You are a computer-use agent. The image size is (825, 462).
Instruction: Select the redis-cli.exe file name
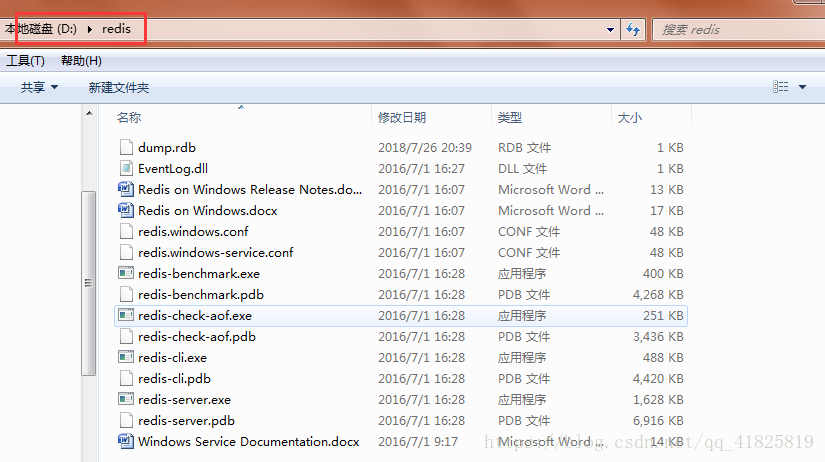point(173,358)
